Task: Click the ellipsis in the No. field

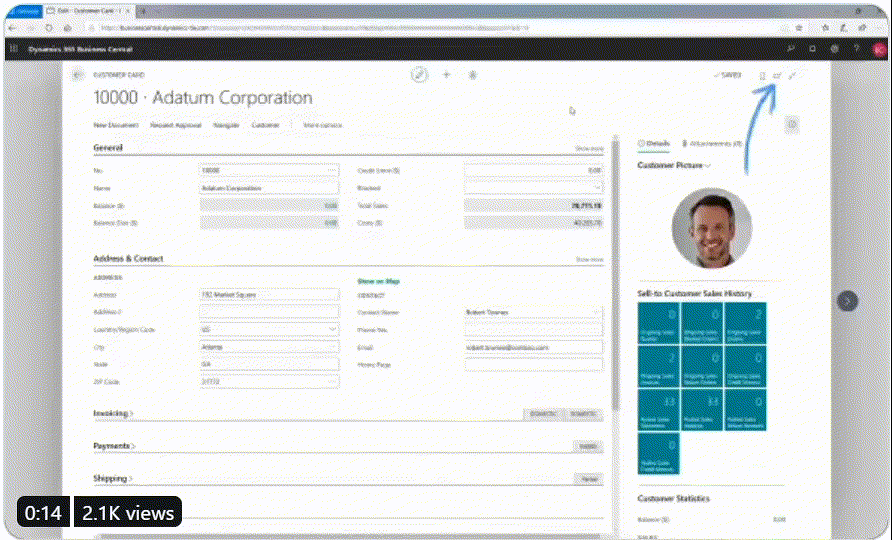Action: 332,170
